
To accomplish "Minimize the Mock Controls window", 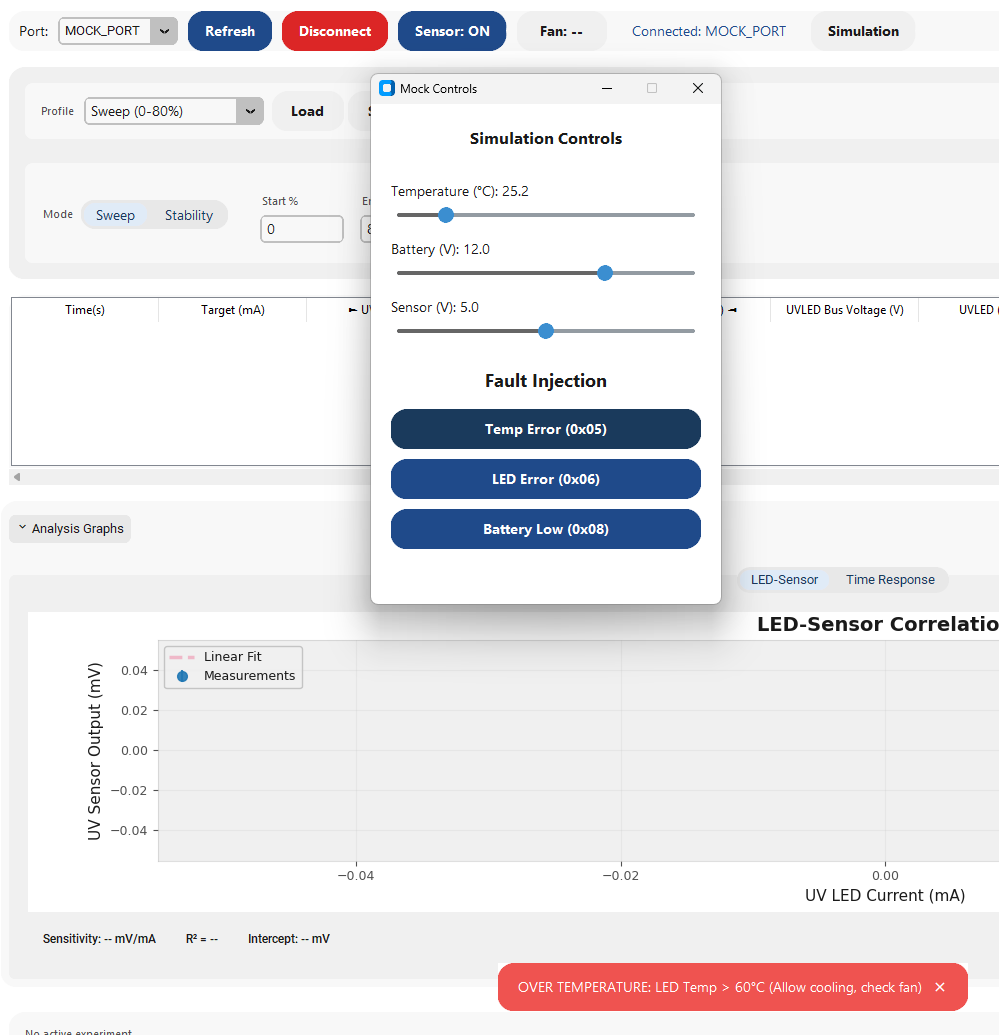I will pyautogui.click(x=607, y=88).
